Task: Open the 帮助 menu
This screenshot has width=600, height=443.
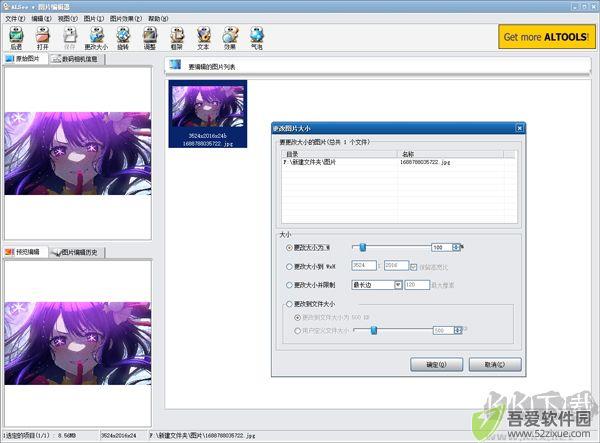Action: pyautogui.click(x=158, y=18)
